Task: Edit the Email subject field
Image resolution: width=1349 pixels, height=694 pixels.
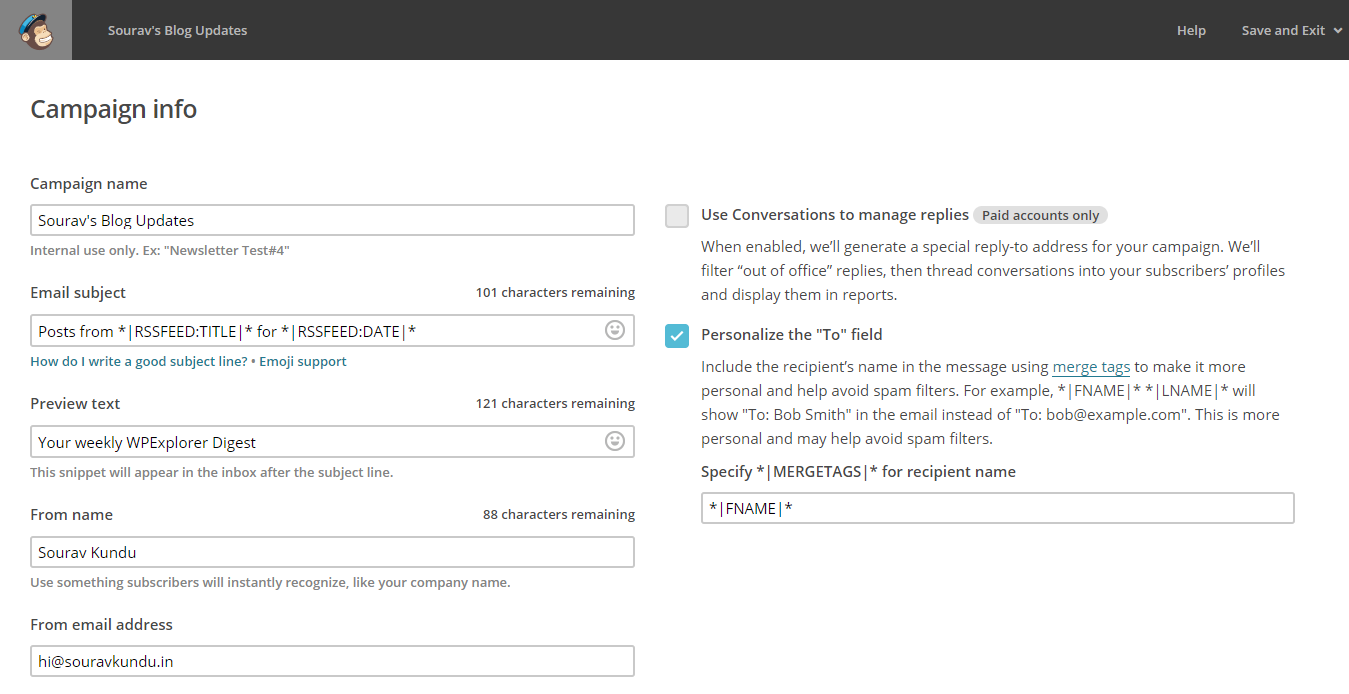Action: (332, 331)
